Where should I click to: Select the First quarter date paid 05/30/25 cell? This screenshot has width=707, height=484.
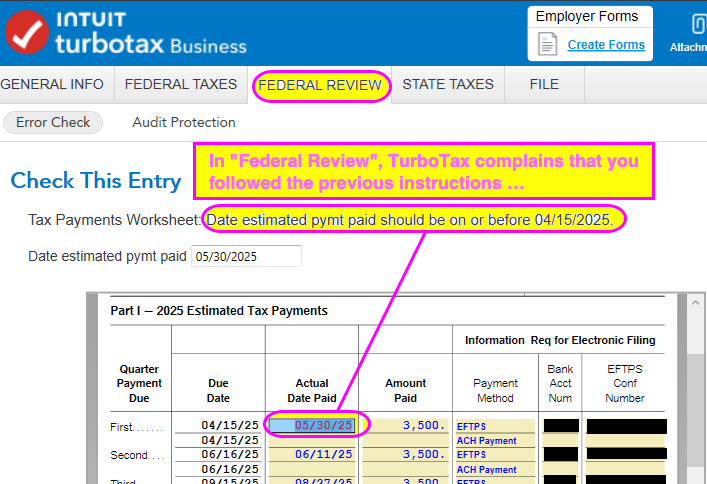[312, 425]
